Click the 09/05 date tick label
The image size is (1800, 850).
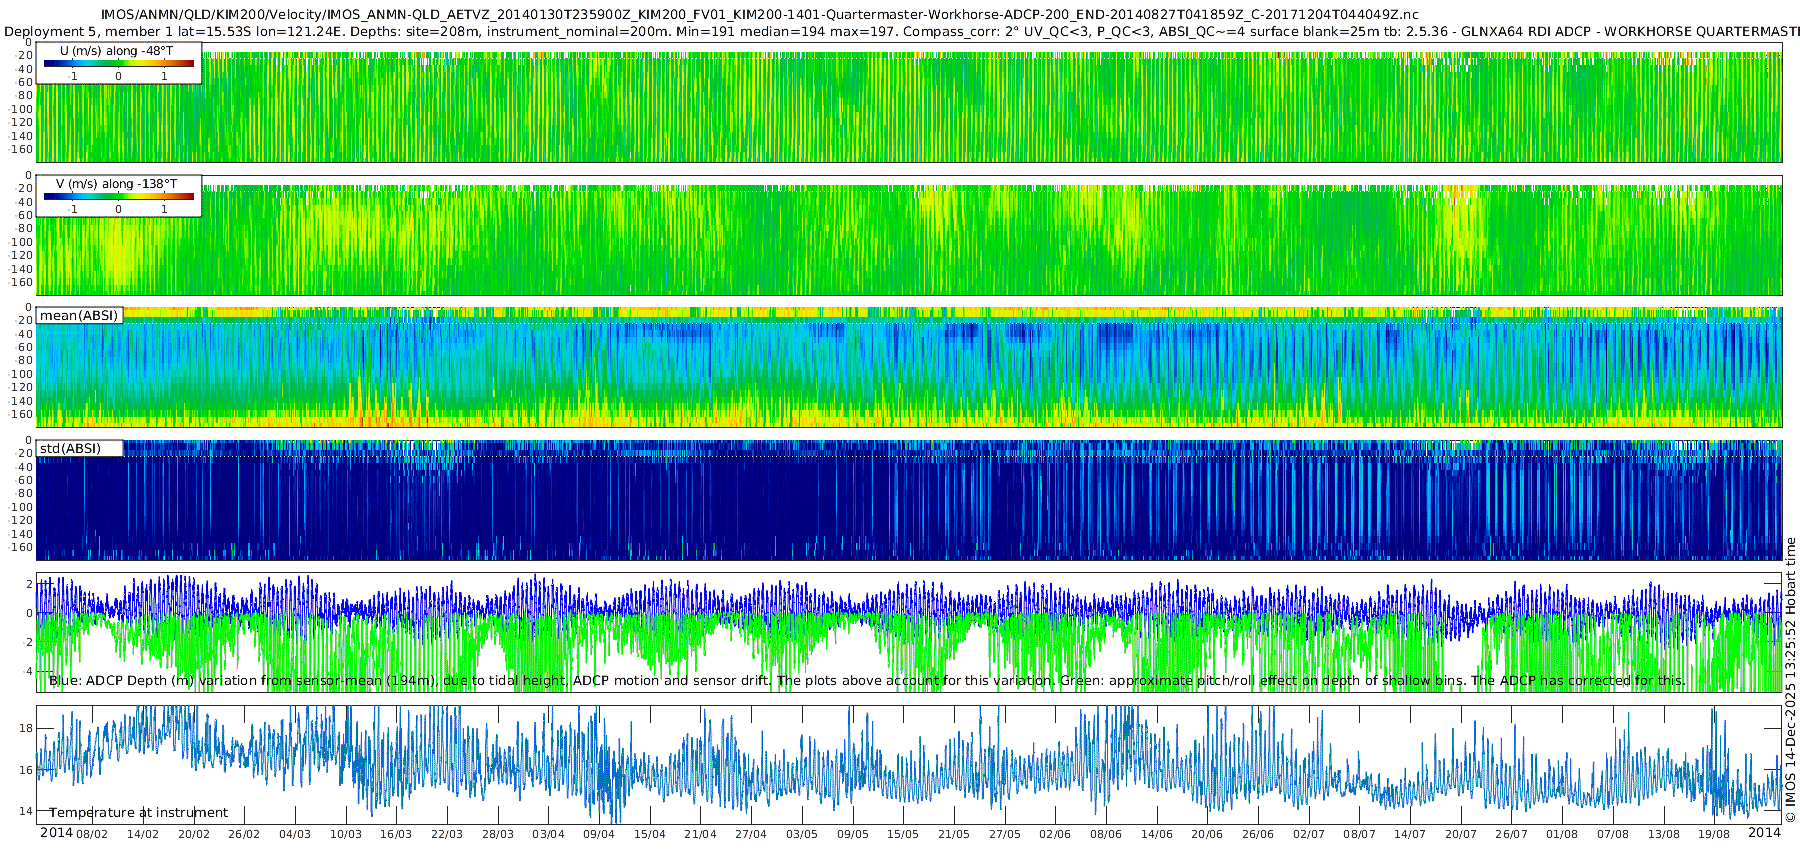click(x=853, y=834)
